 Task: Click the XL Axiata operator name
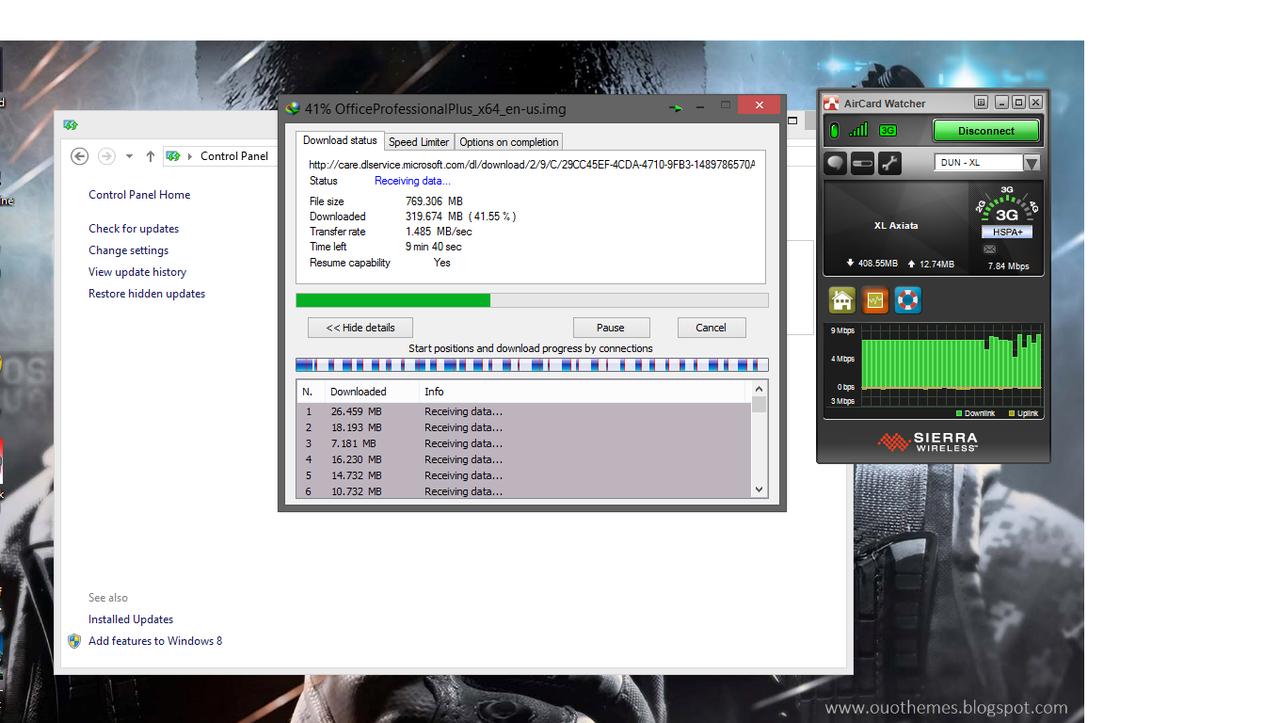(x=896, y=225)
